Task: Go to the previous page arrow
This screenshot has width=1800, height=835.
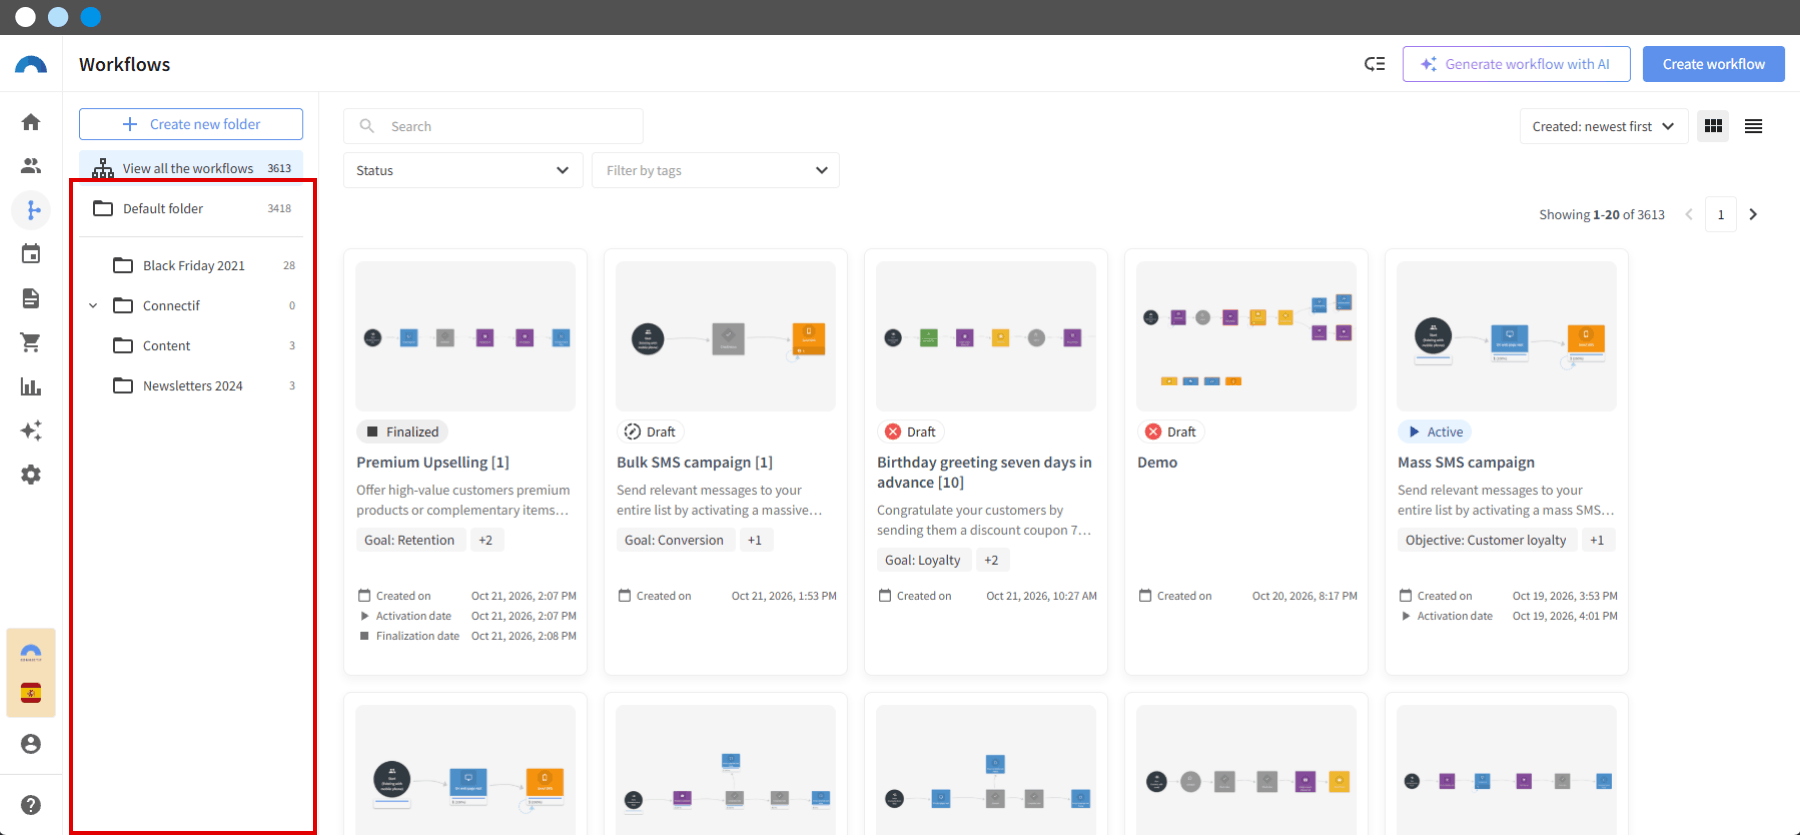Action: (1689, 214)
